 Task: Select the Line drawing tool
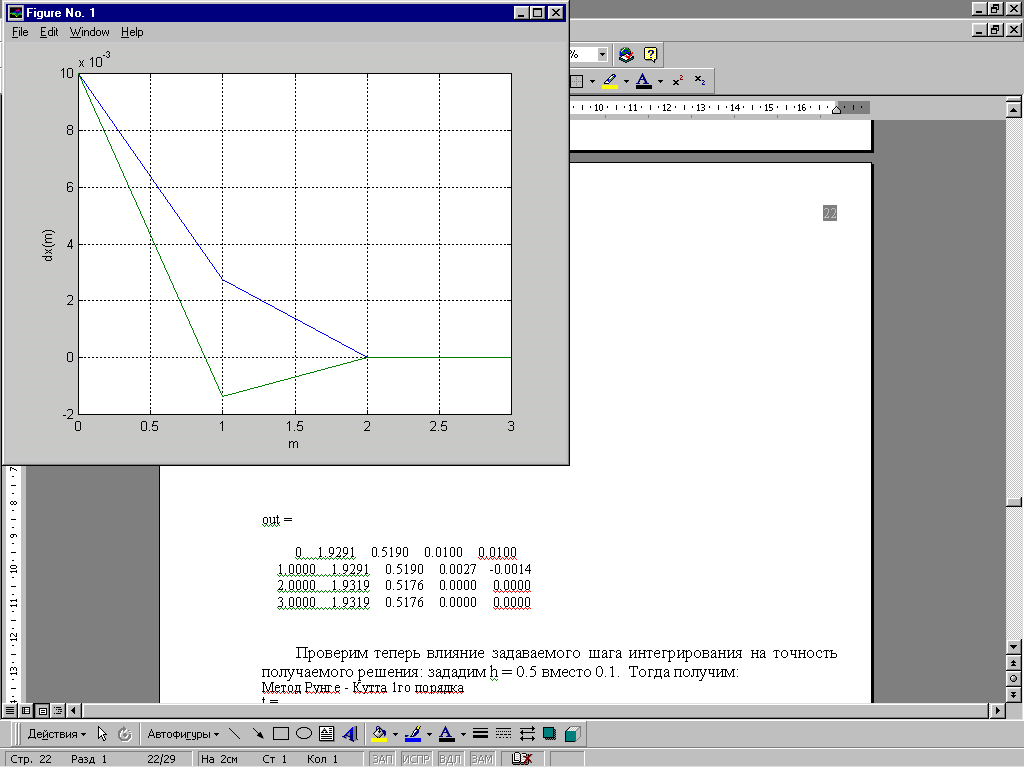coord(236,733)
